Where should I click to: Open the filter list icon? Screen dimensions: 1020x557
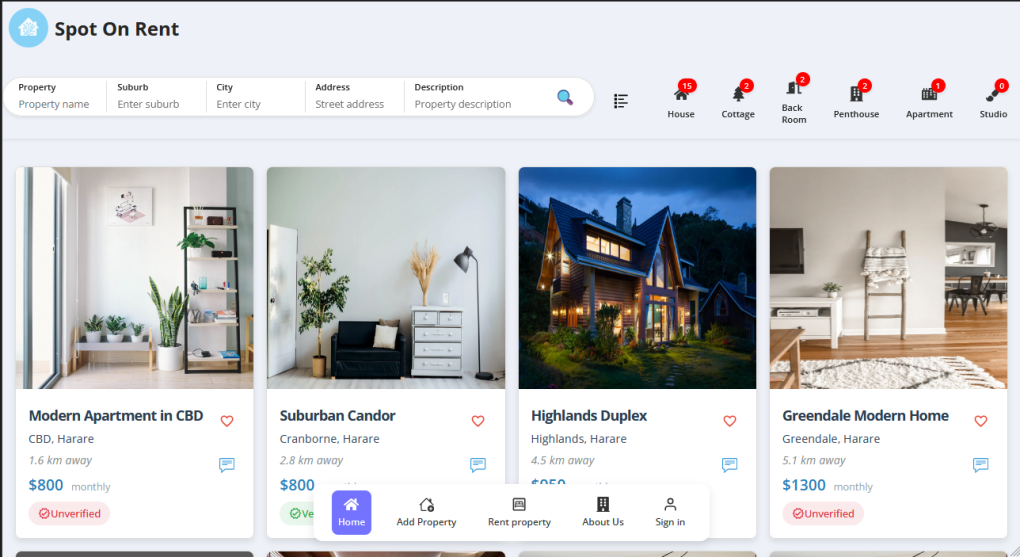(x=621, y=101)
